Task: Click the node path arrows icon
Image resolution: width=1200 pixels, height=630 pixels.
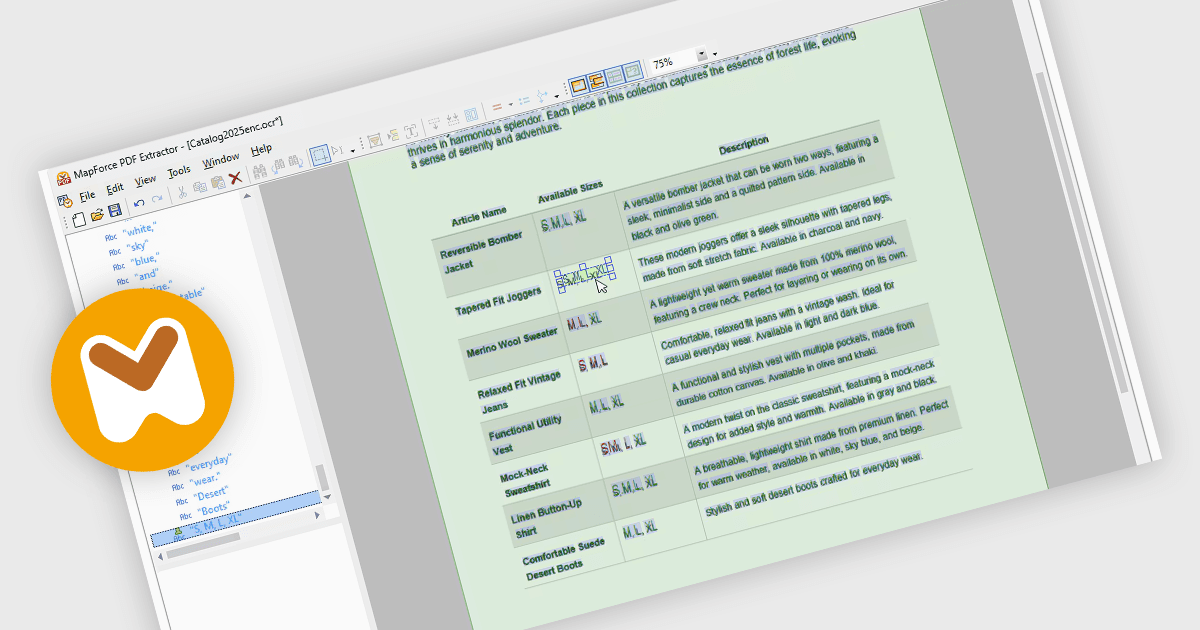Action: coord(542,96)
